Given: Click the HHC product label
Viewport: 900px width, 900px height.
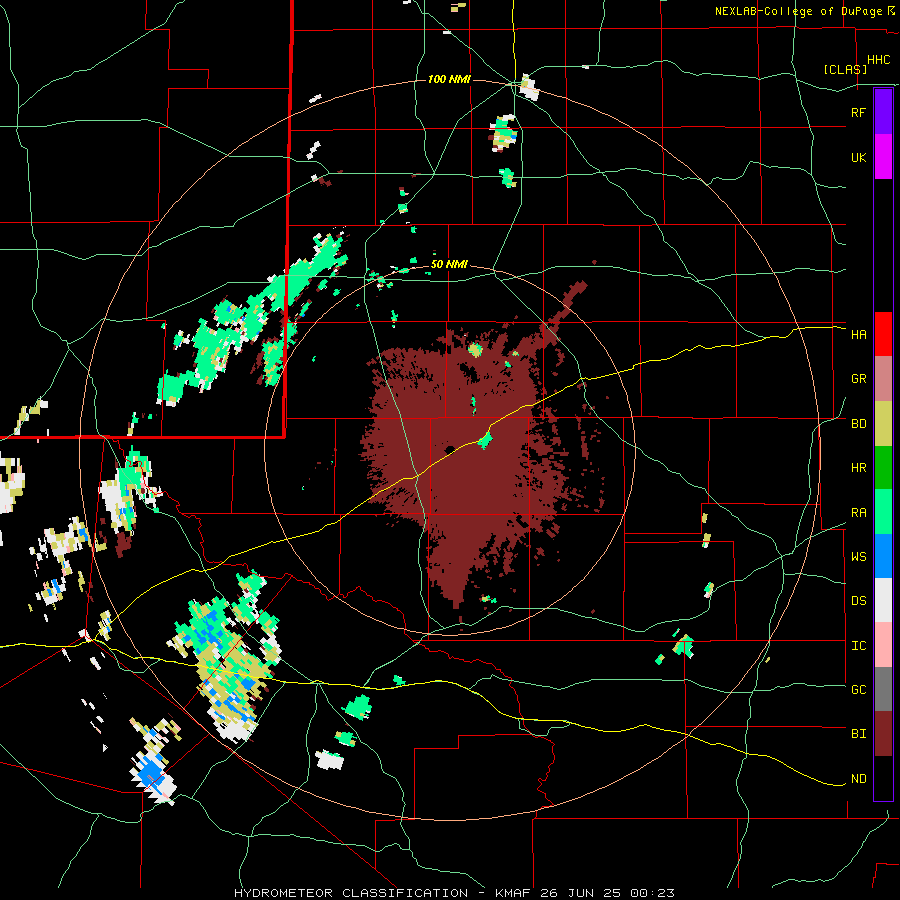Looking at the screenshot, I should pos(878,60).
